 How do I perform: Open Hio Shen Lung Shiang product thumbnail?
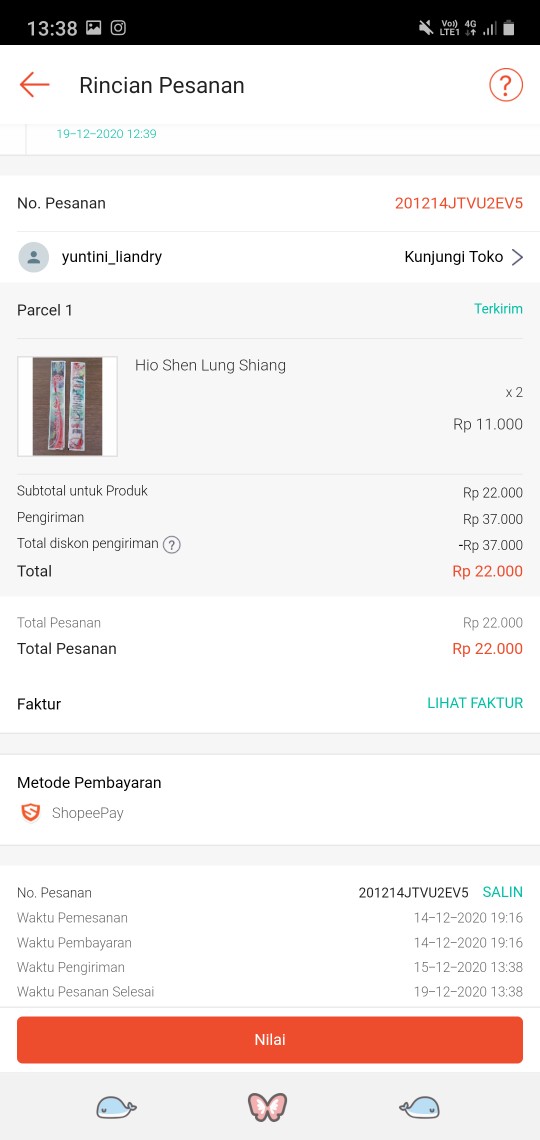click(68, 406)
